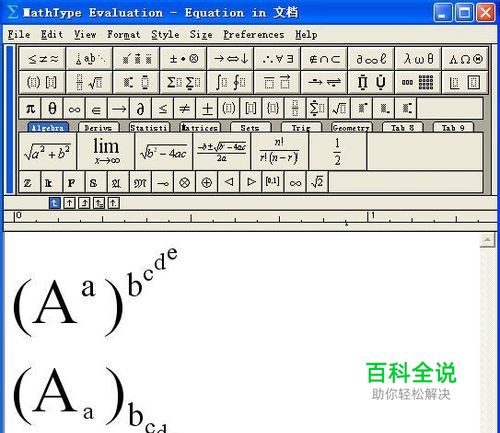Open the File menu

pyautogui.click(x=19, y=34)
